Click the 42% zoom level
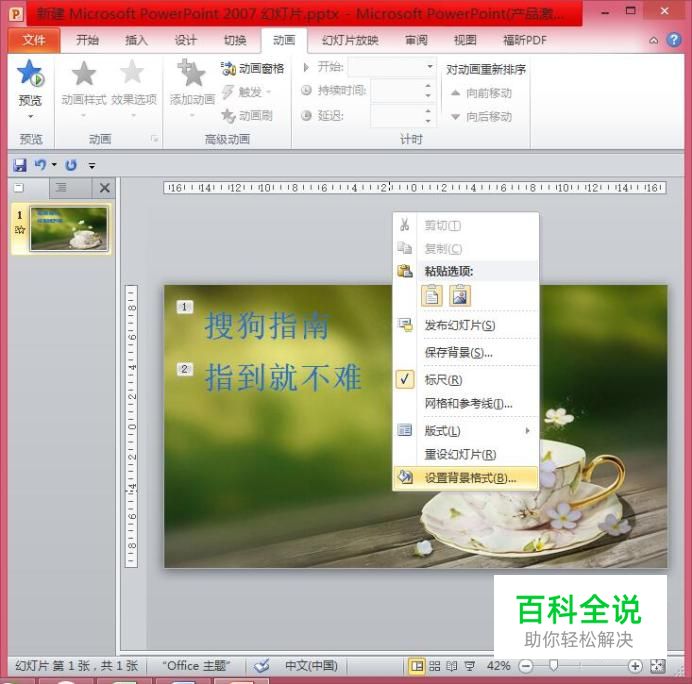The width and height of the screenshot is (692, 684). click(498, 666)
